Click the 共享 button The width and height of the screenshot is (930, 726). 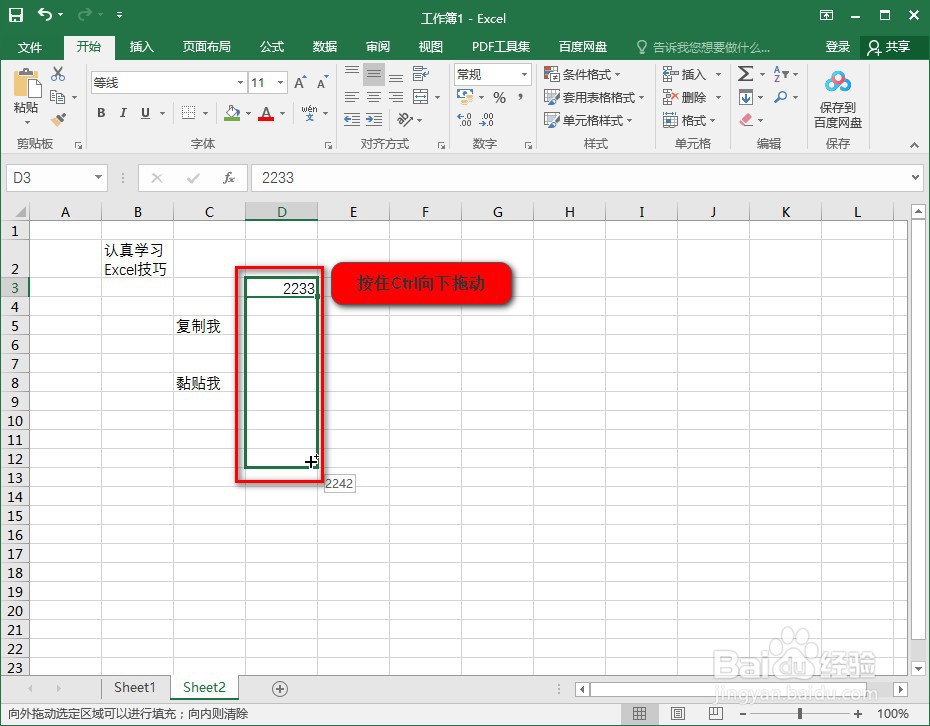899,46
